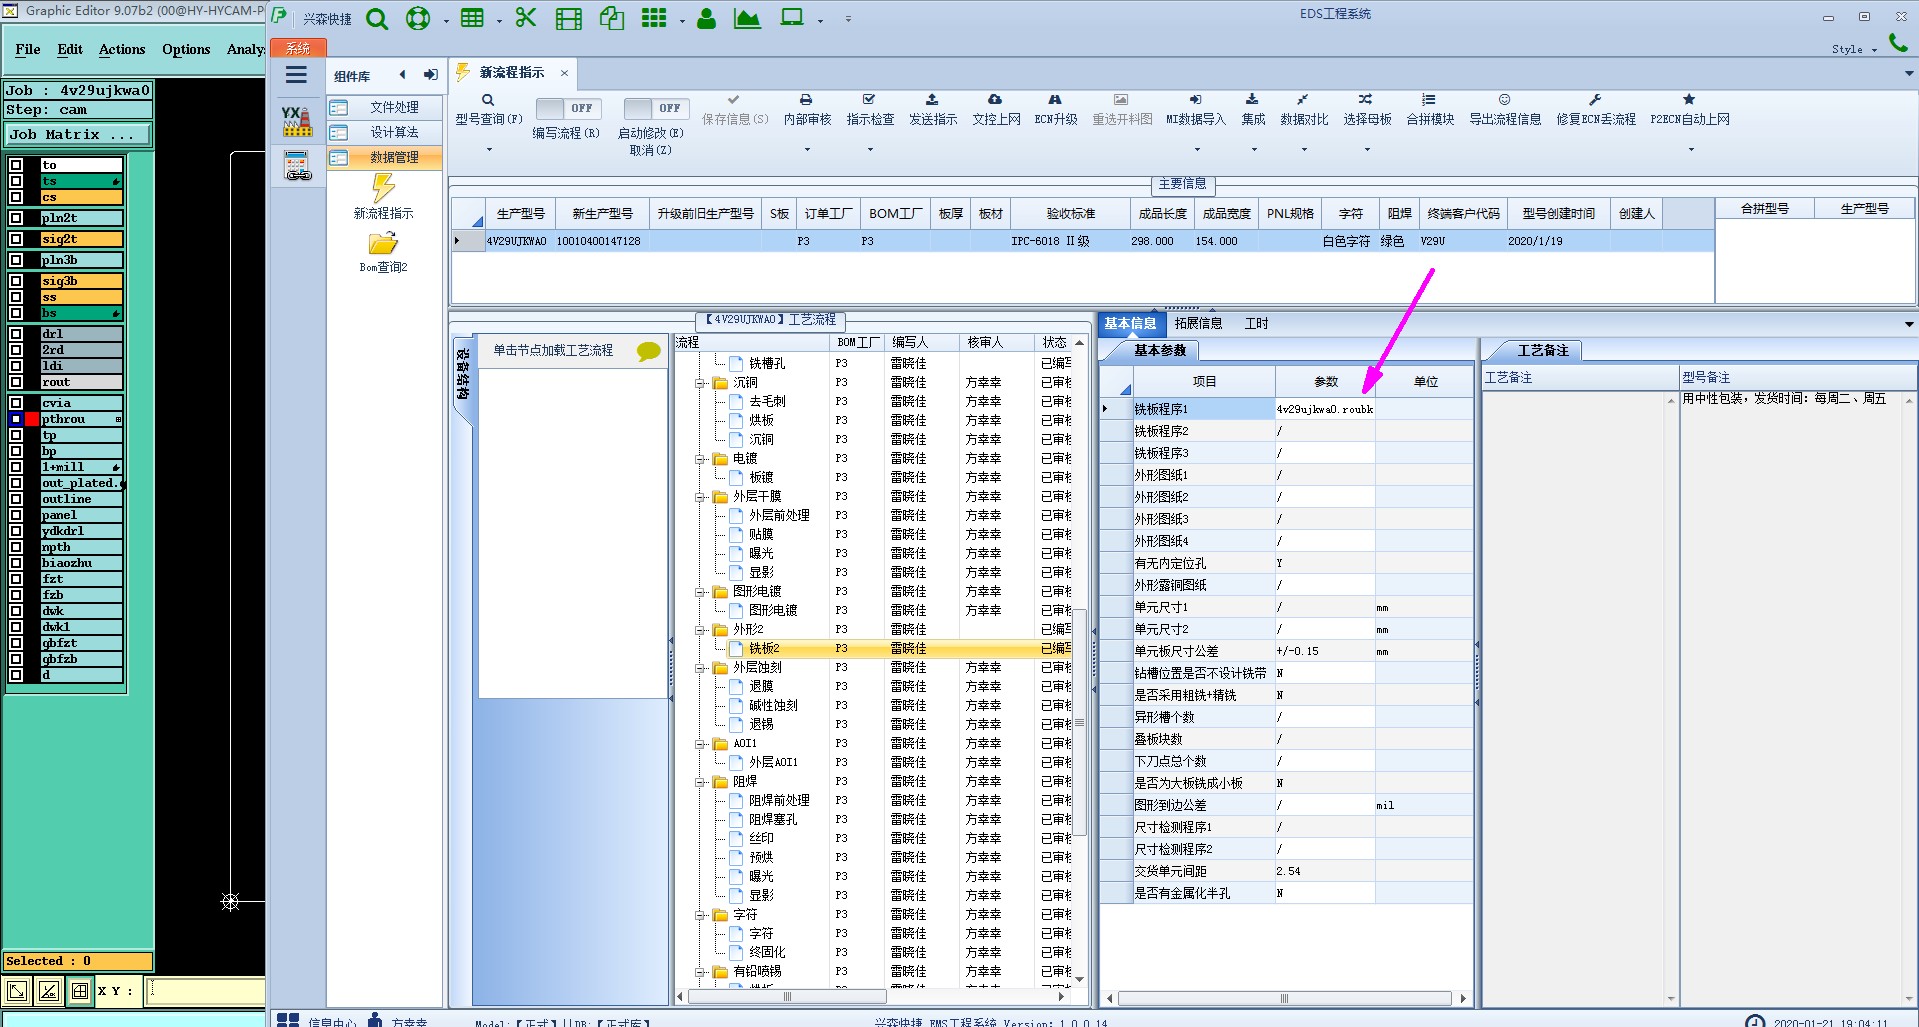The image size is (1919, 1027).
Task: Click the green table grid icon
Action: point(472,18)
